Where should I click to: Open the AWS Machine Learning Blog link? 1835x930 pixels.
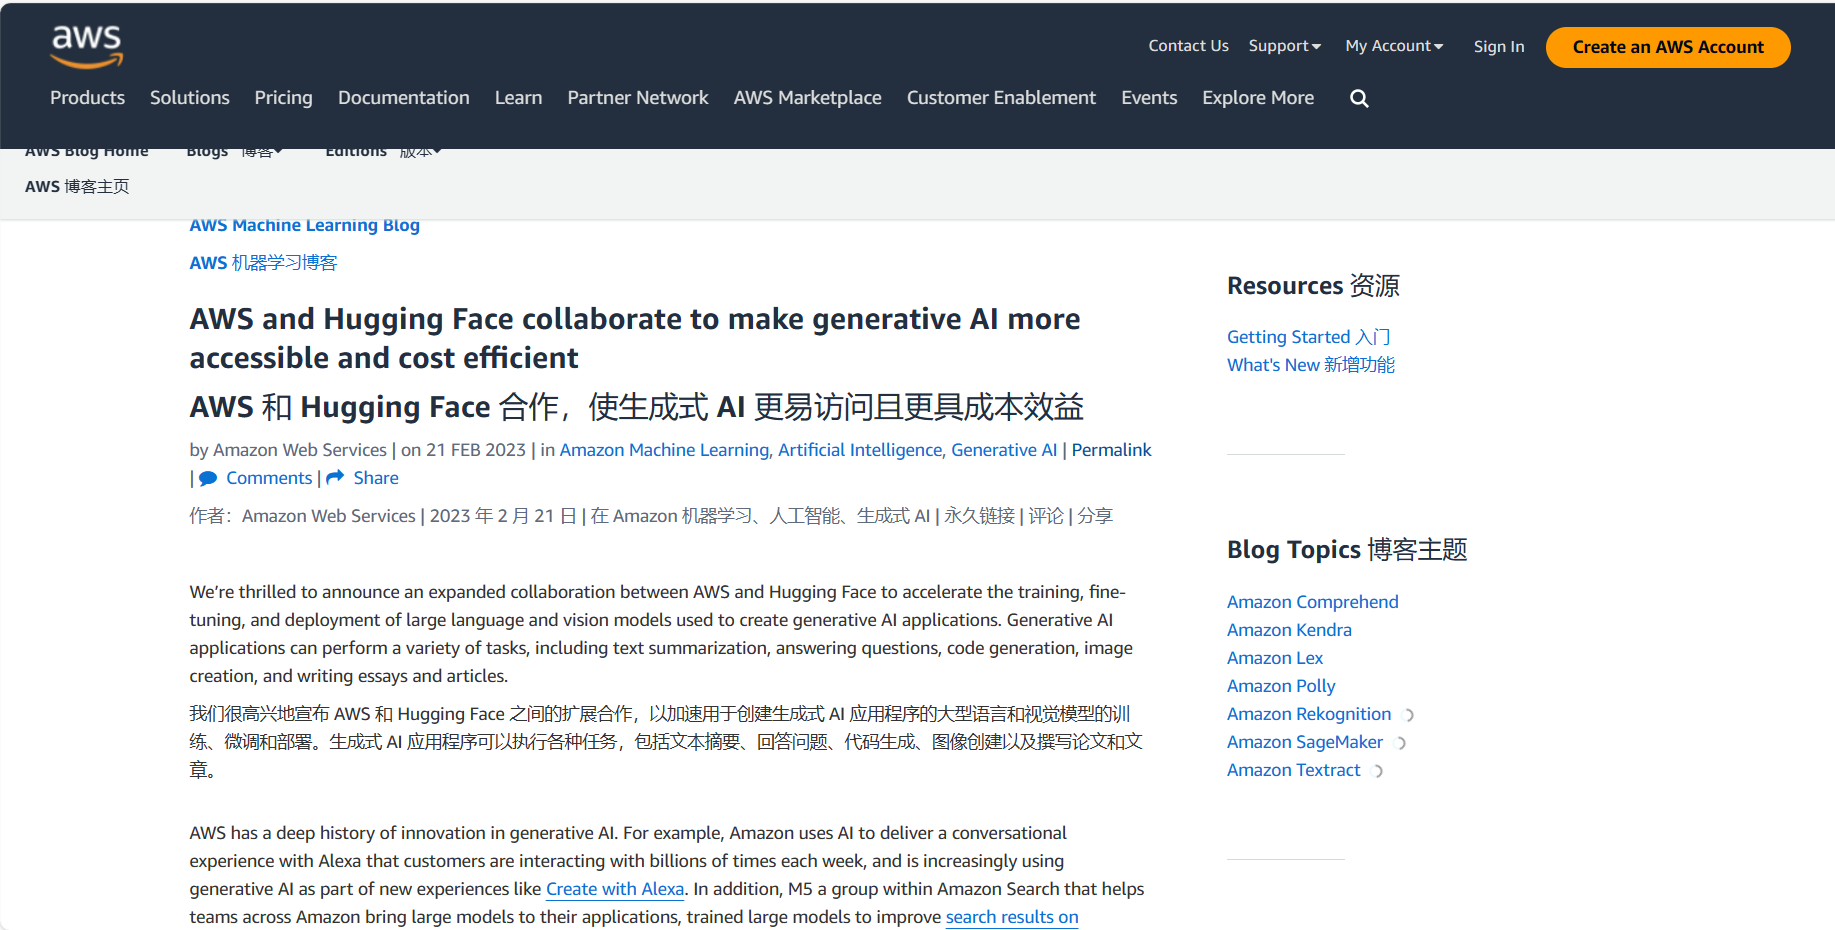305,226
